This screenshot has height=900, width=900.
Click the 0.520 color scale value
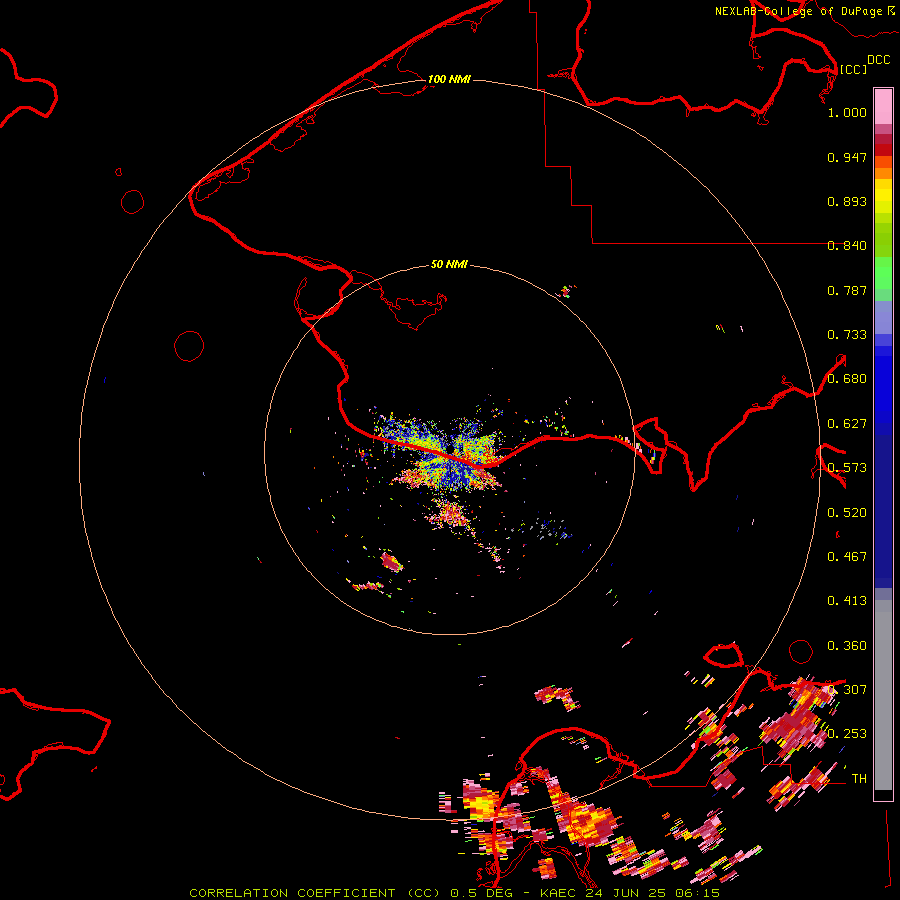click(x=847, y=513)
